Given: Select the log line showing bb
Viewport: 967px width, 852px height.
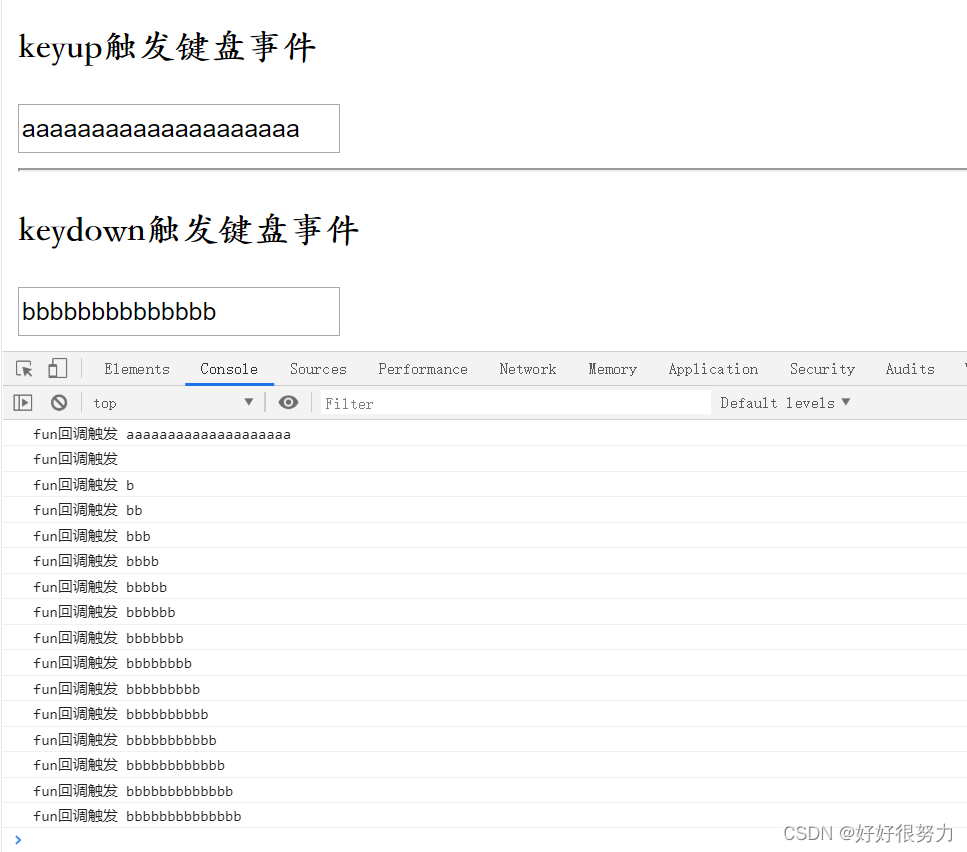Looking at the screenshot, I should click(485, 510).
